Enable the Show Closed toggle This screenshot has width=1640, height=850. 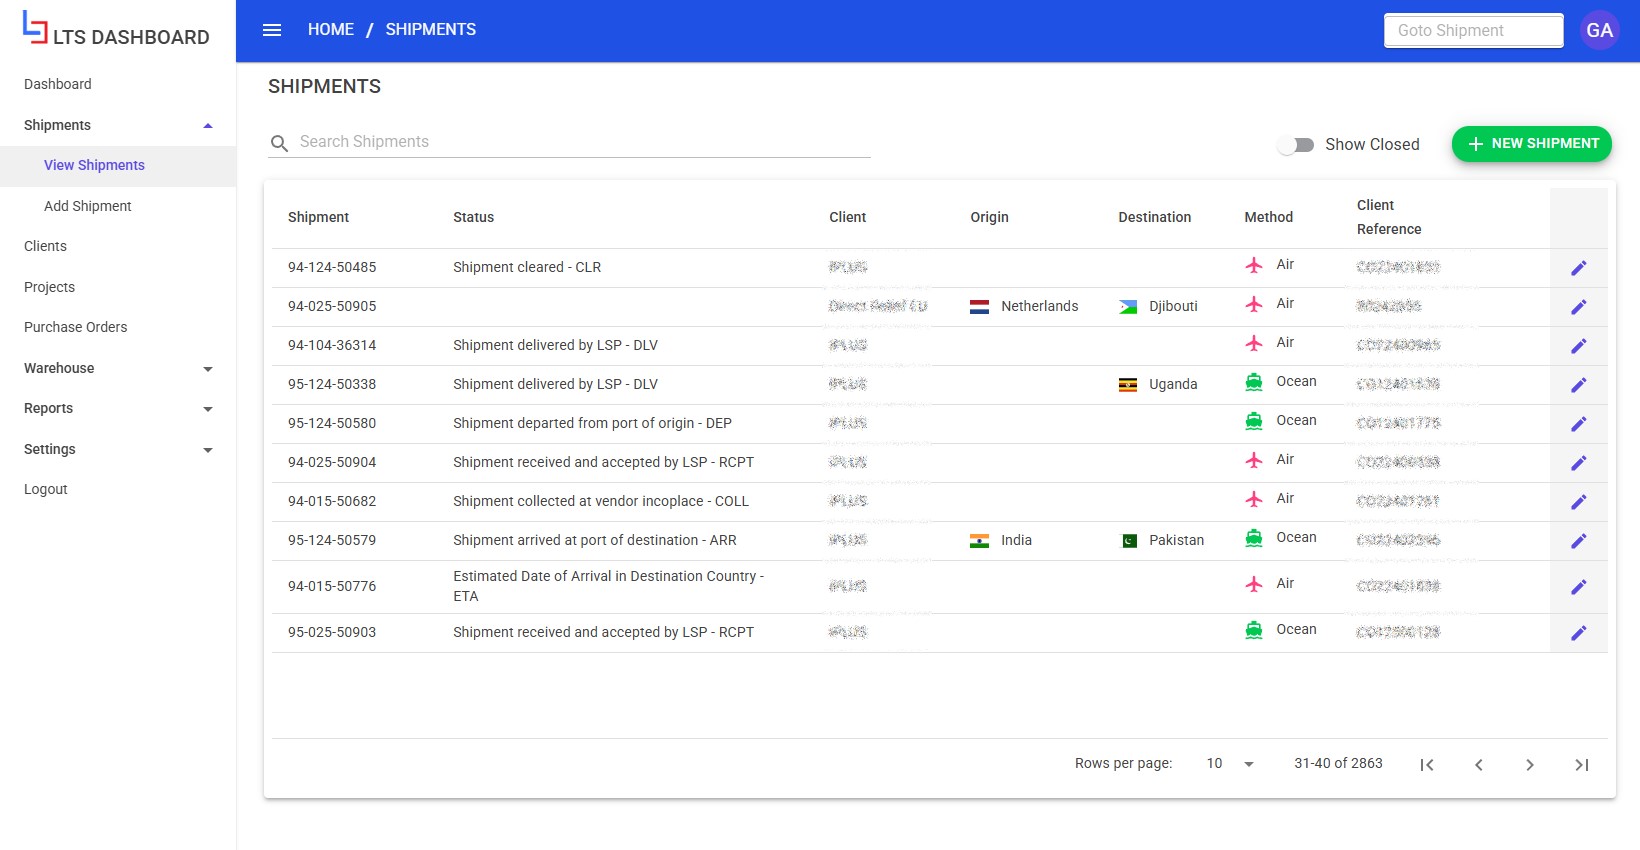(1297, 145)
